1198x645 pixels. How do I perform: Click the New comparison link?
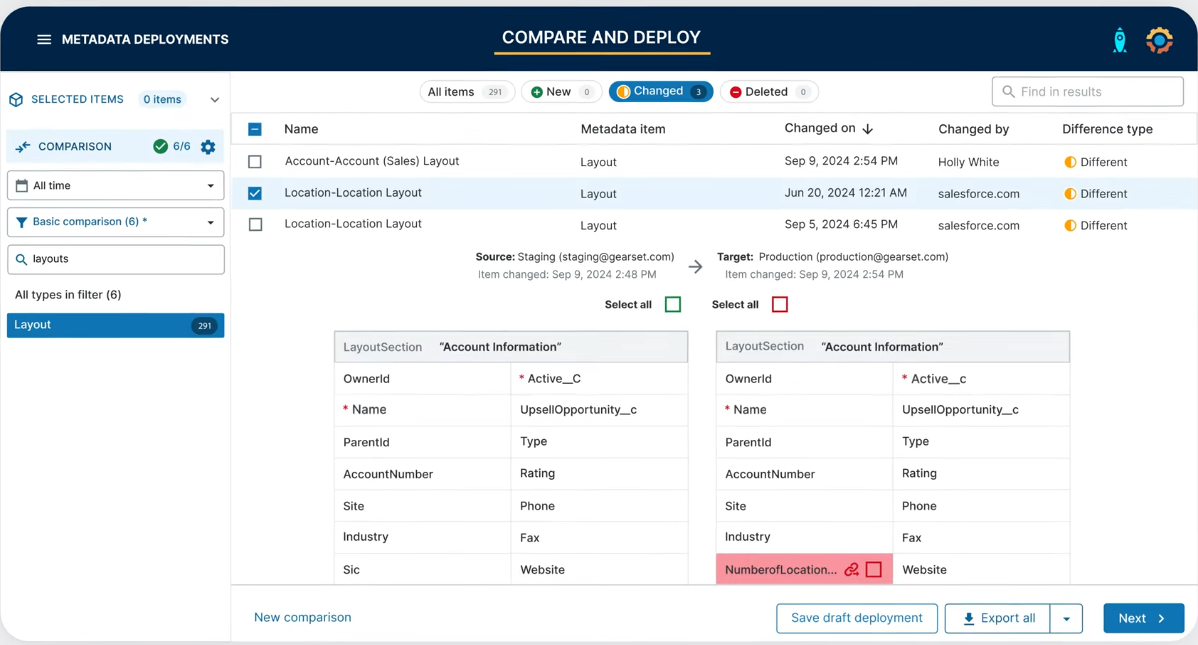click(x=302, y=618)
